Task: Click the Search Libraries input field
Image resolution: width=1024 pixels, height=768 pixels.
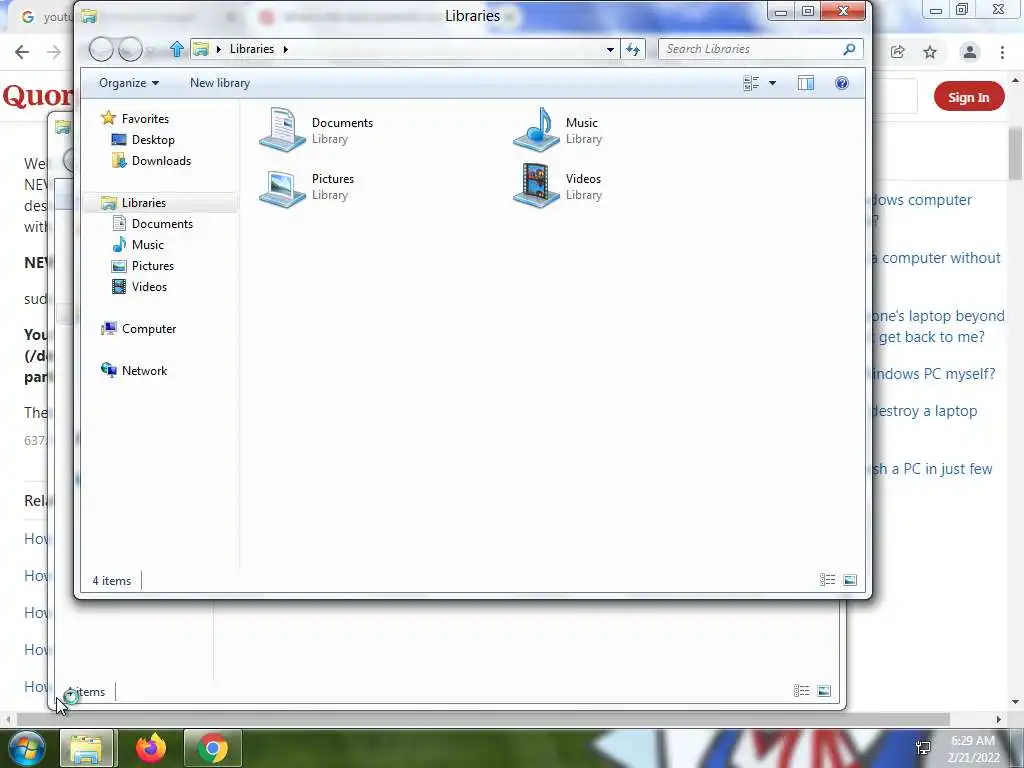Action: point(749,49)
